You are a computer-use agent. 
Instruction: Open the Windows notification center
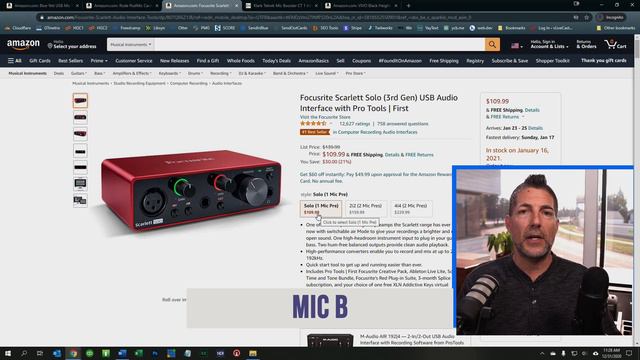coord(629,353)
